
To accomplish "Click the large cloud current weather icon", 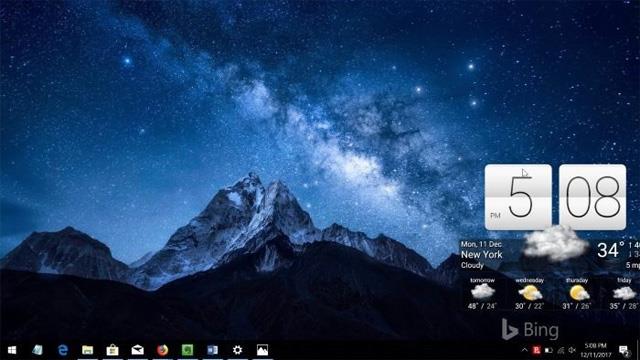I will coord(556,244).
